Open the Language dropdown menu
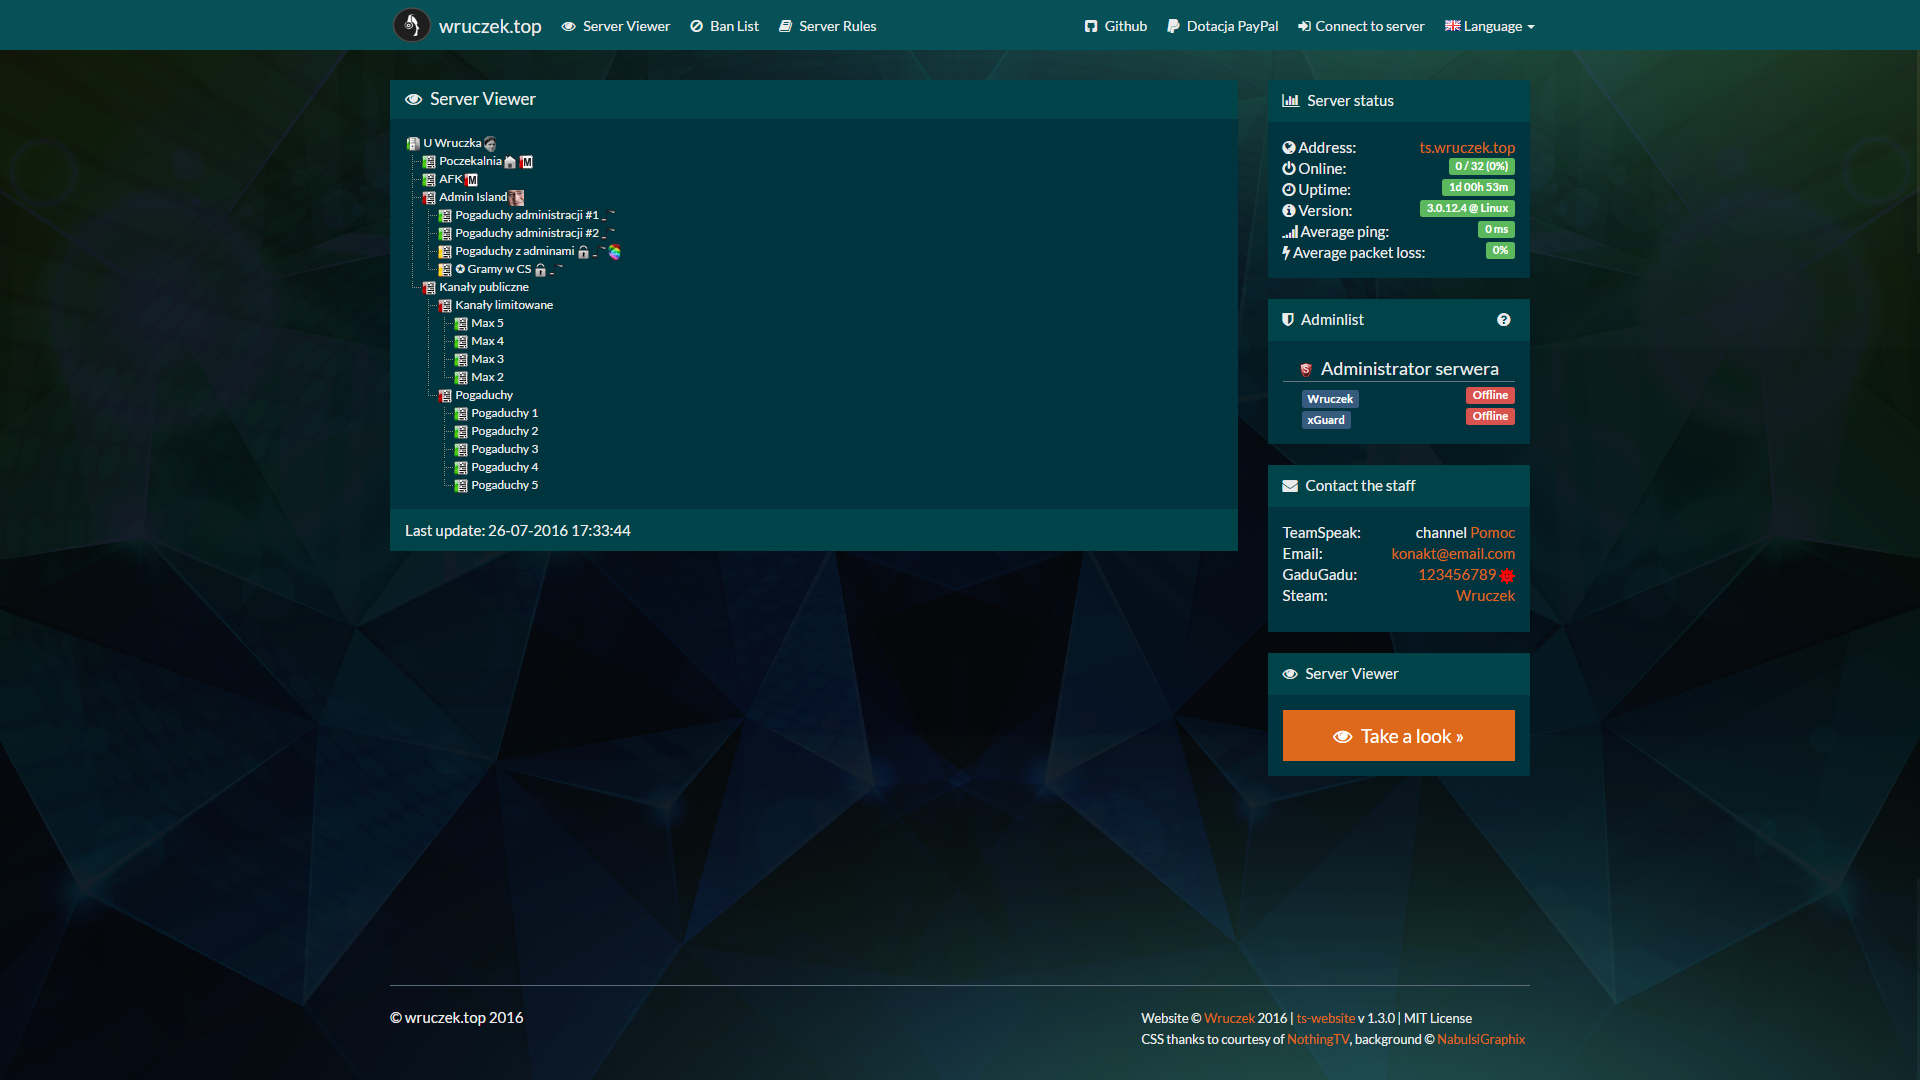Viewport: 1920px width, 1080px height. [x=1489, y=26]
